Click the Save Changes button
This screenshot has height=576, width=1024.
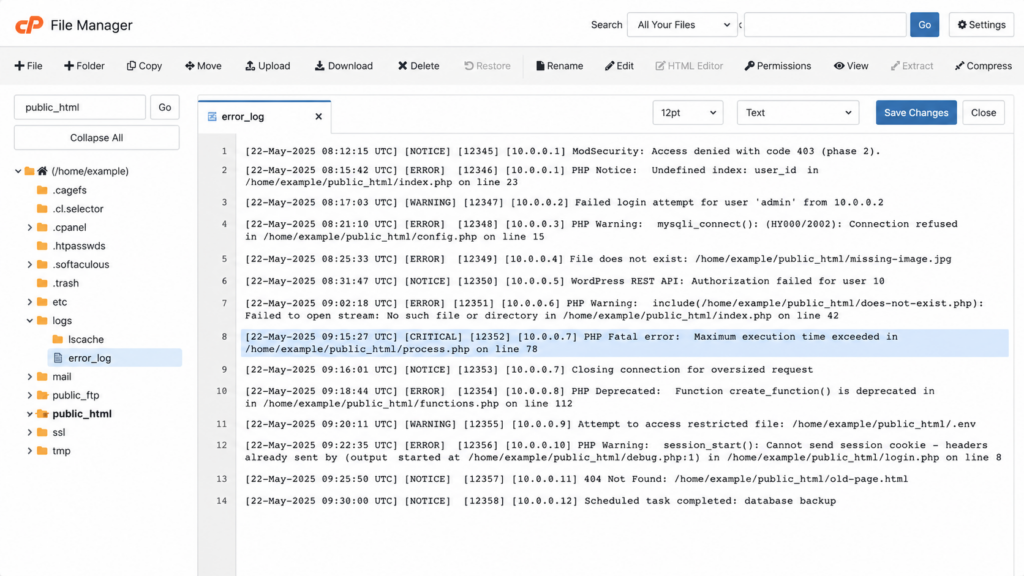click(916, 112)
